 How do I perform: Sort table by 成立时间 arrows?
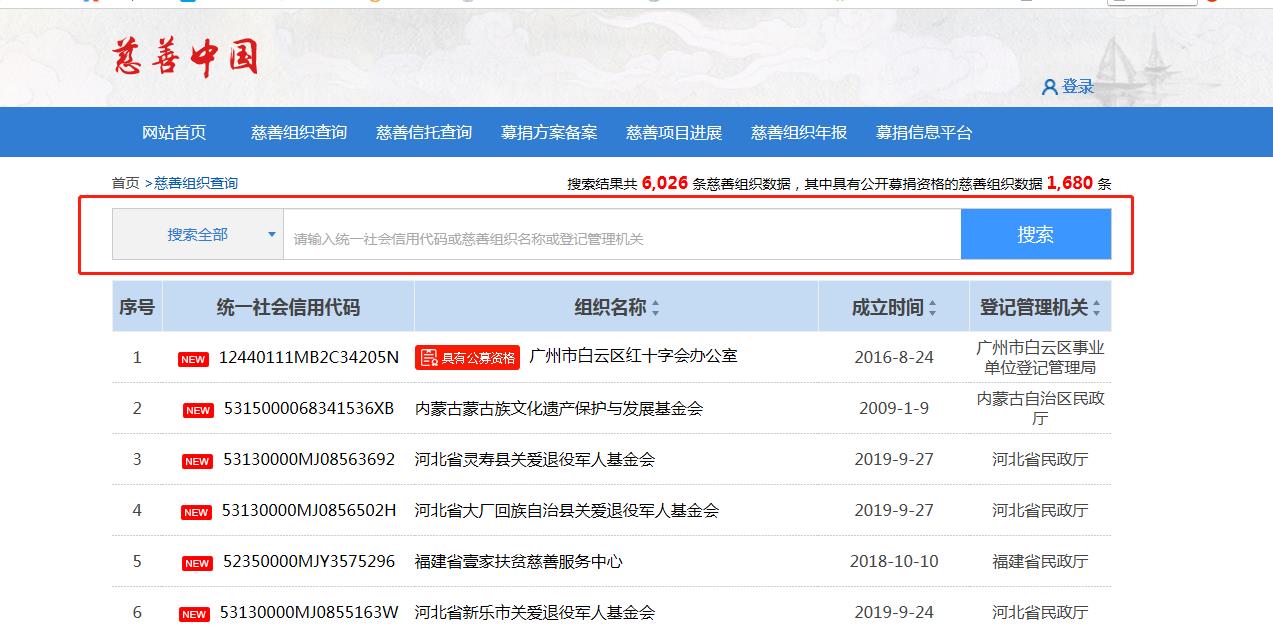[x=932, y=308]
